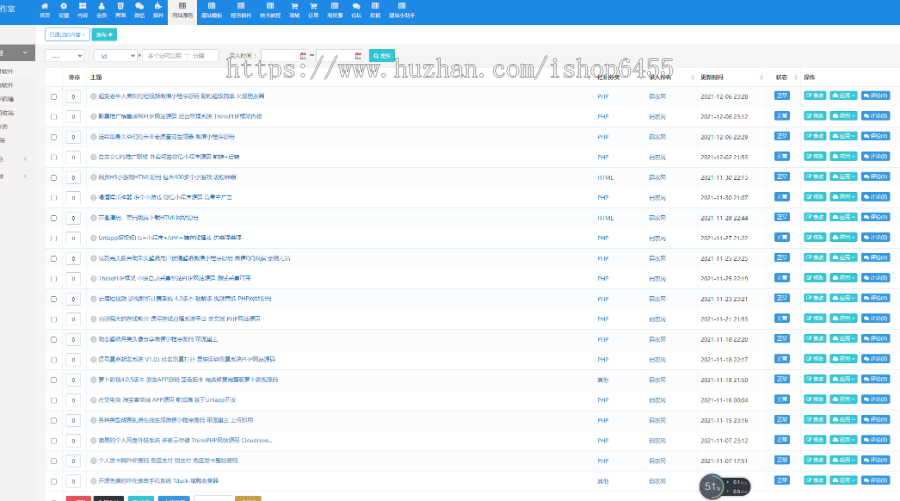
Task: Tick checkbox for row dated 2021-11-28 22:44
Action: pyautogui.click(x=54, y=218)
